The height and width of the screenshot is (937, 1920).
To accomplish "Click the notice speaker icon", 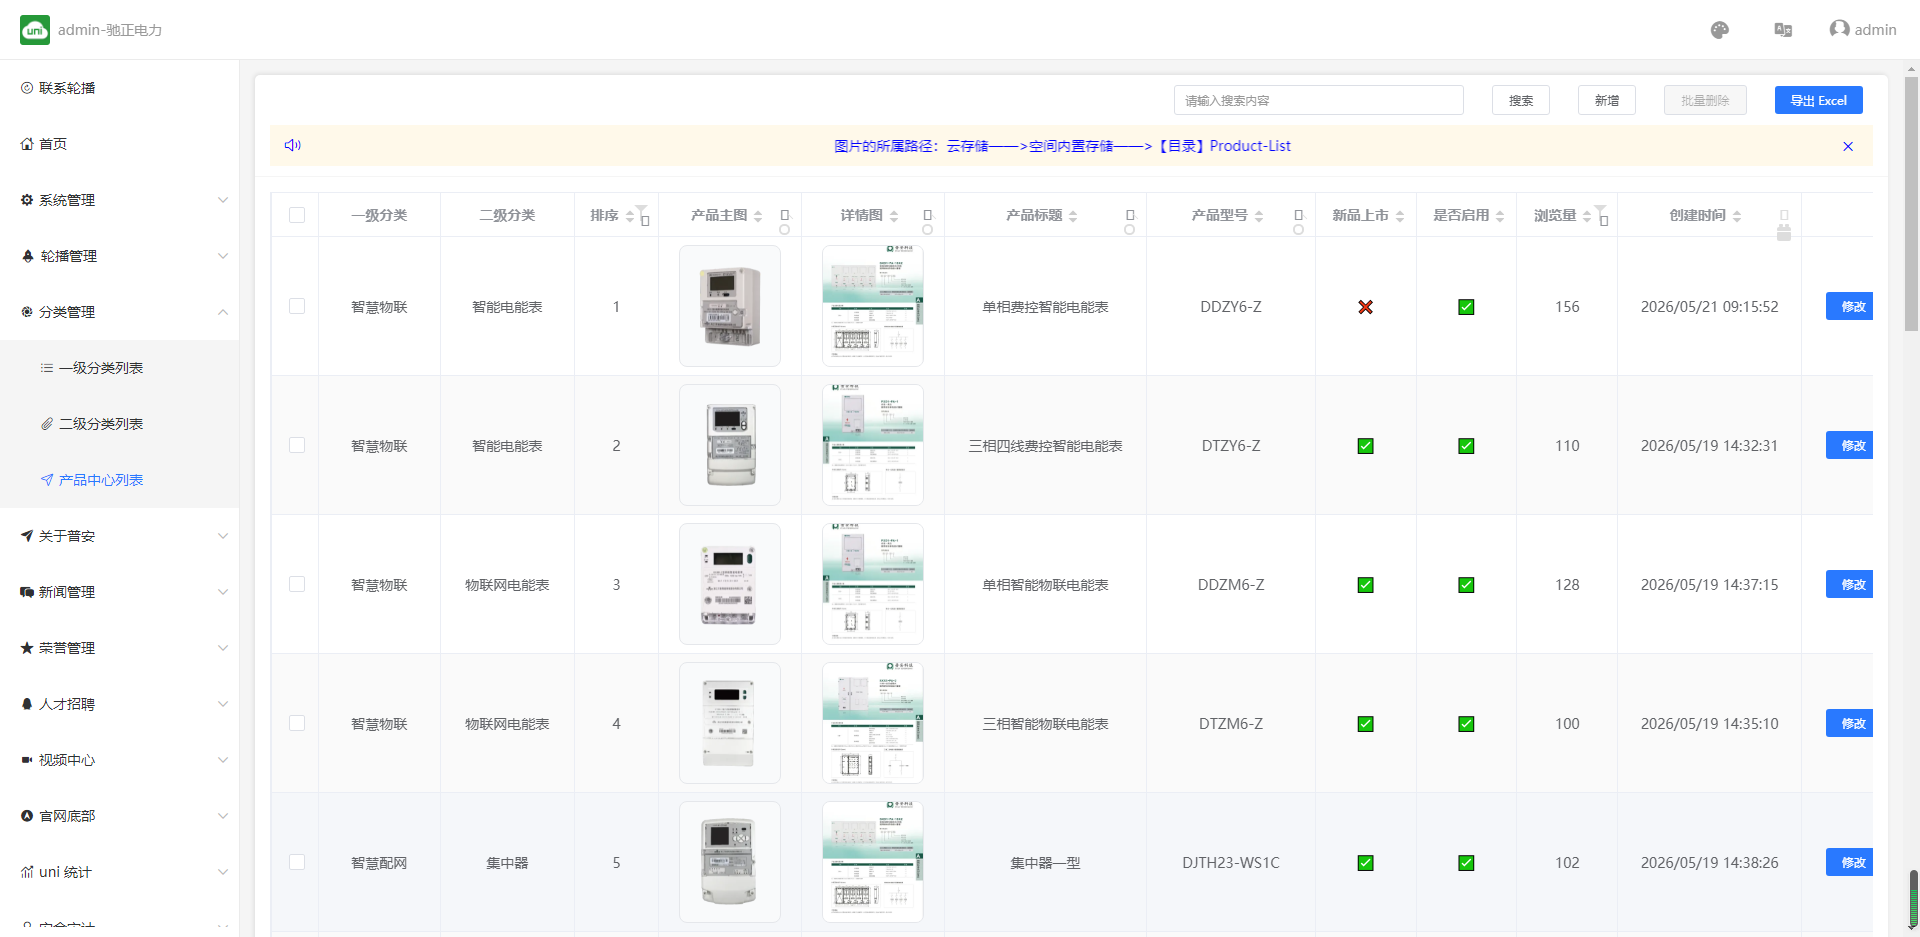I will click(x=292, y=145).
